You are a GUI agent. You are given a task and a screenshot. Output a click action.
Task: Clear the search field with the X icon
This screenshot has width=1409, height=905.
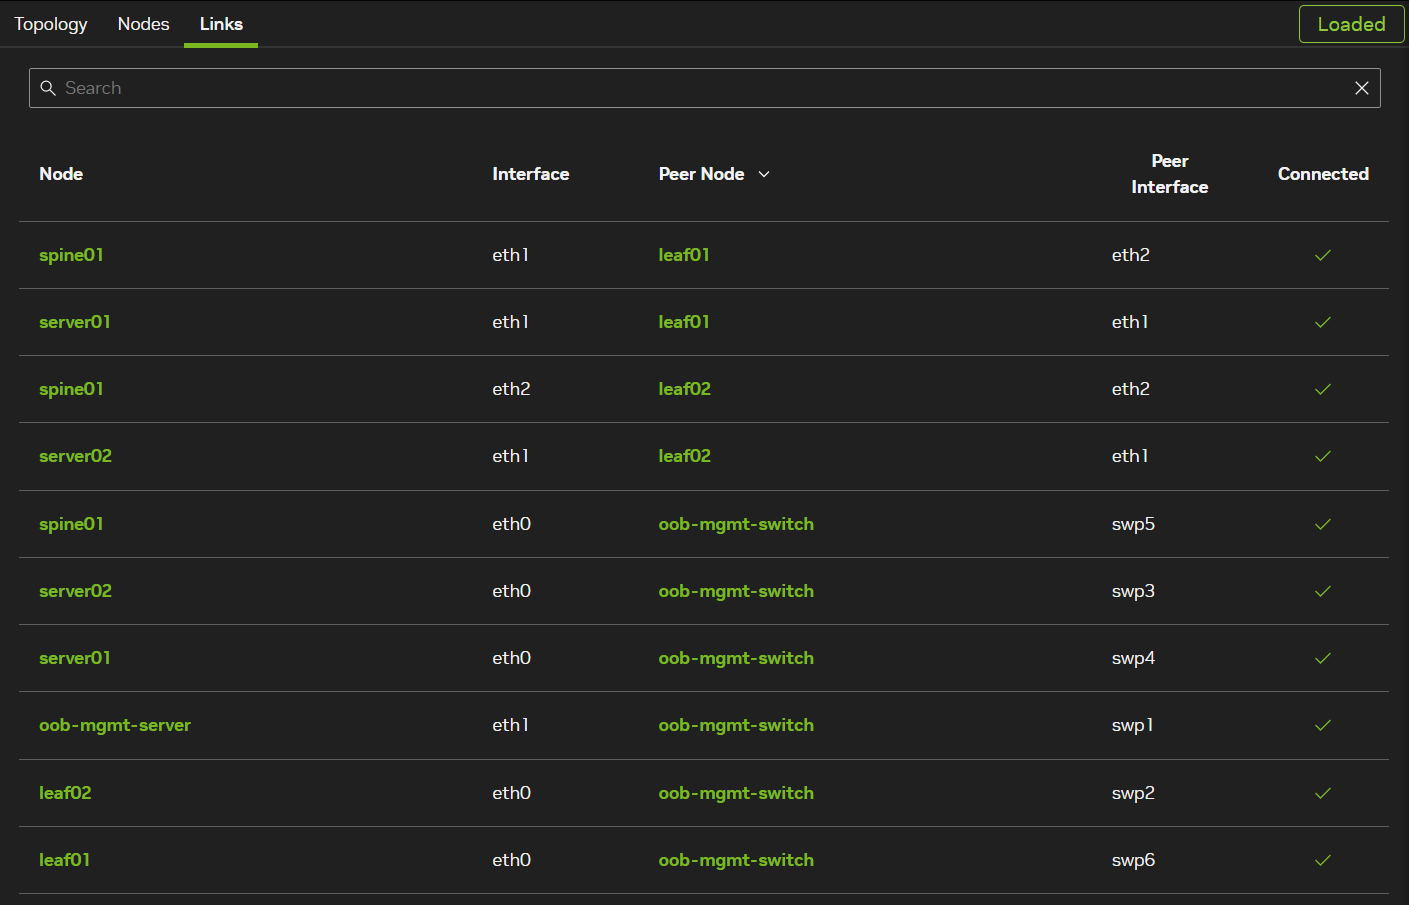(1361, 88)
